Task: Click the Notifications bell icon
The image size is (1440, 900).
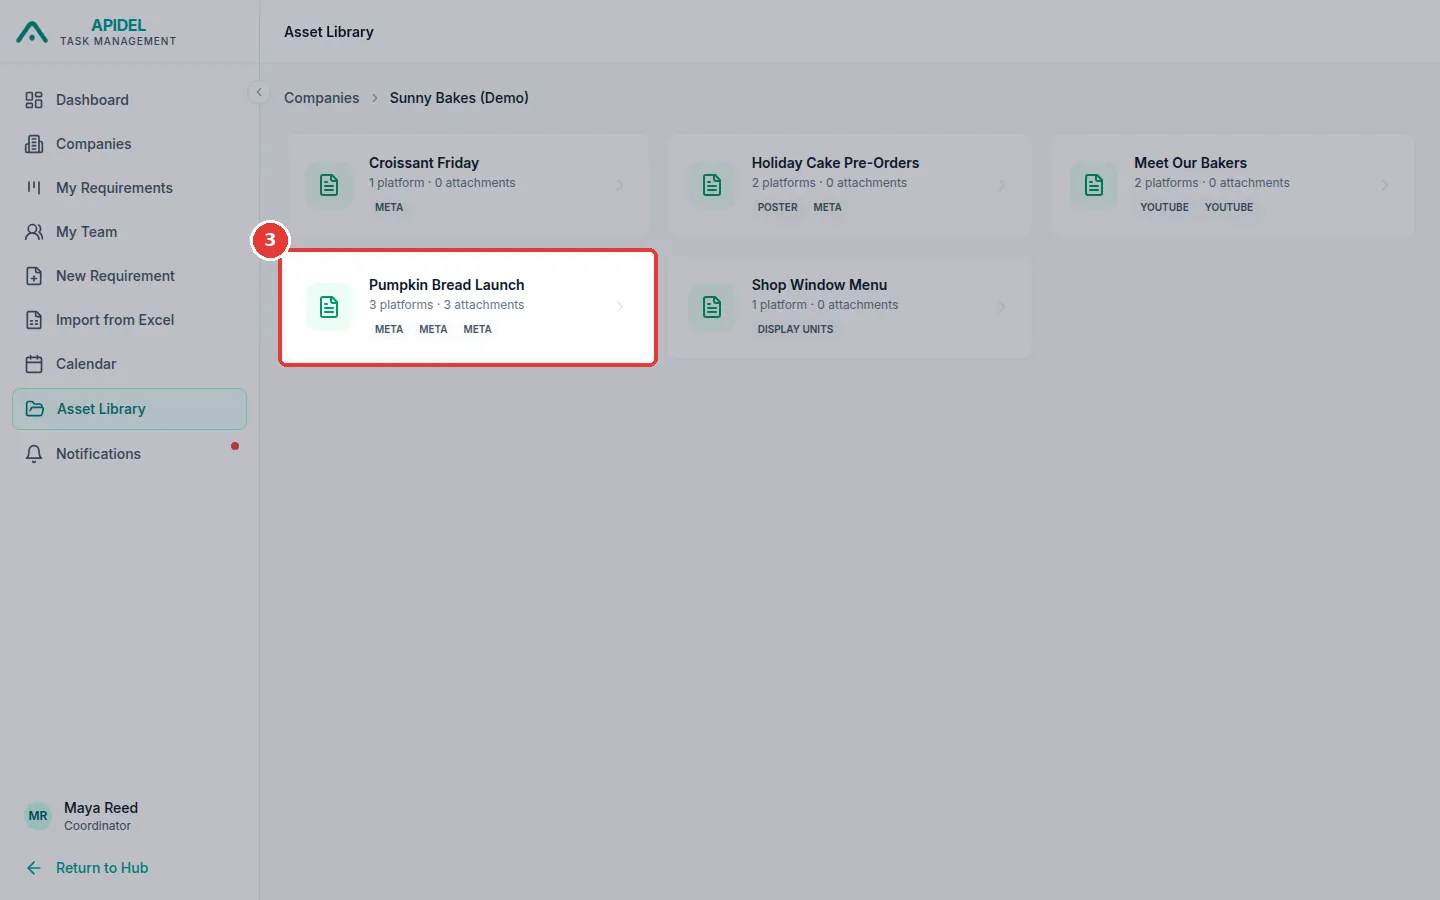Action: point(34,454)
